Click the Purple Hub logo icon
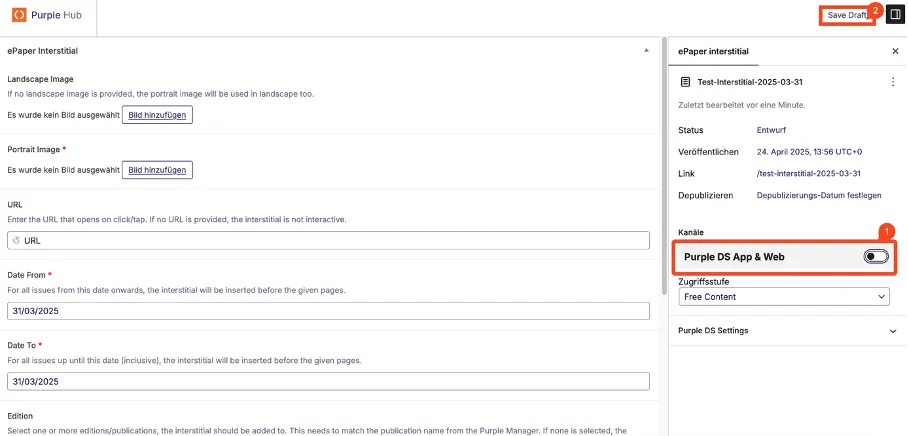908x436 pixels. (x=19, y=15)
